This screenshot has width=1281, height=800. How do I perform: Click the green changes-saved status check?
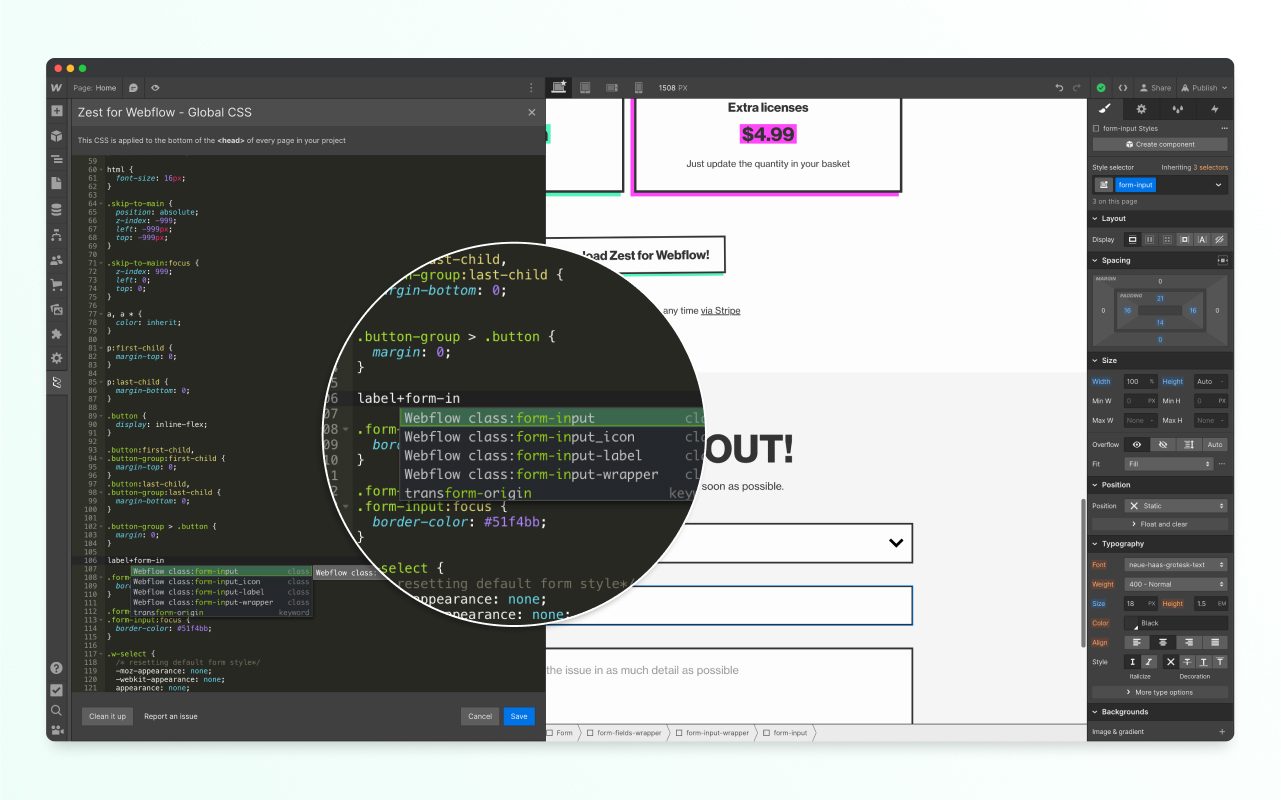(x=1101, y=88)
